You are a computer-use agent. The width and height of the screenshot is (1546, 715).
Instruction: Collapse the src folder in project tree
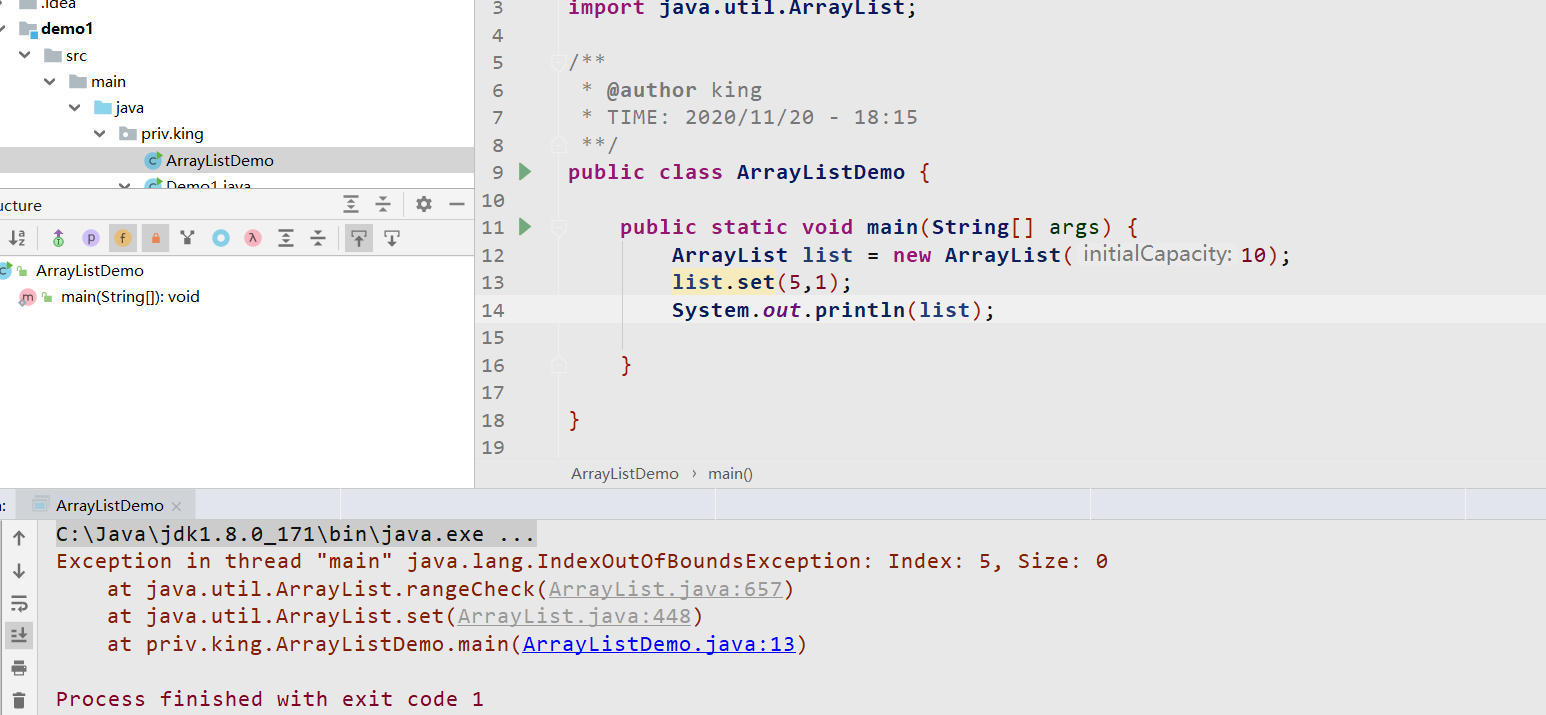24,56
